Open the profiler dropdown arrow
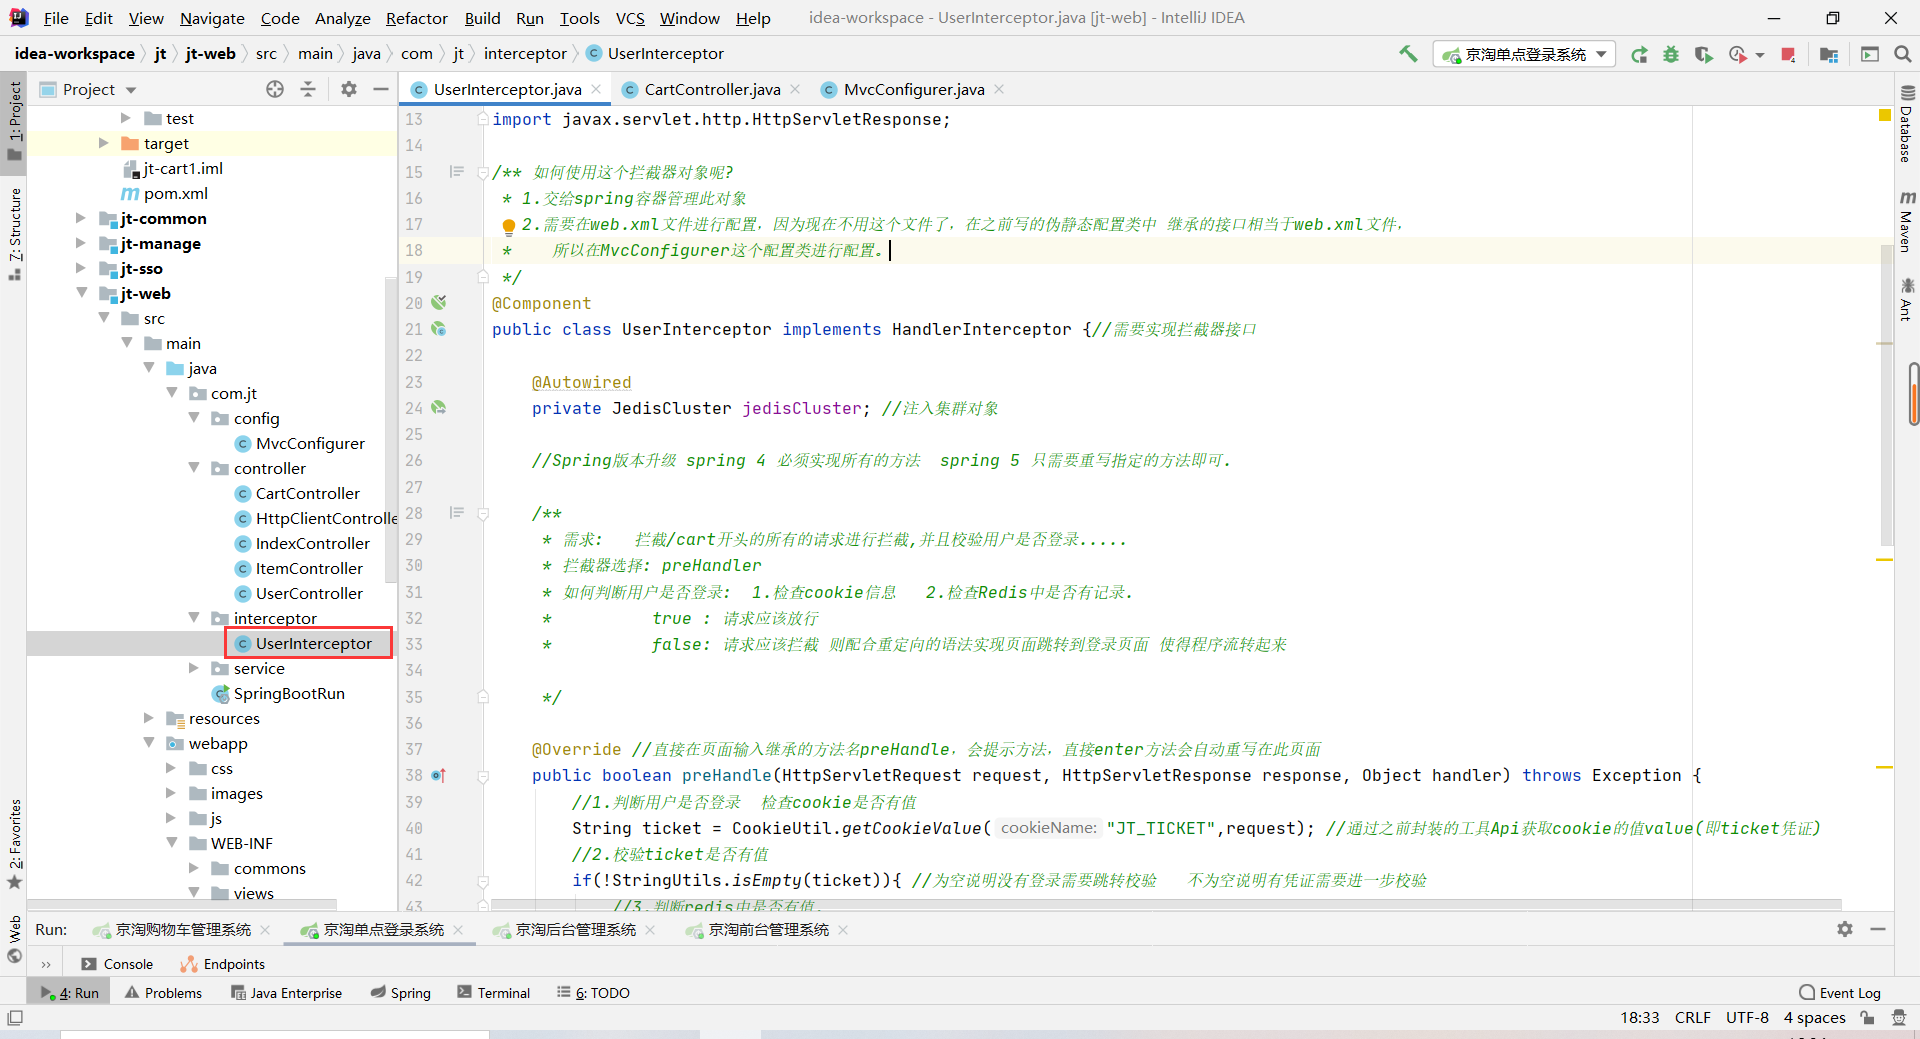This screenshot has width=1920, height=1039. pyautogui.click(x=1760, y=55)
